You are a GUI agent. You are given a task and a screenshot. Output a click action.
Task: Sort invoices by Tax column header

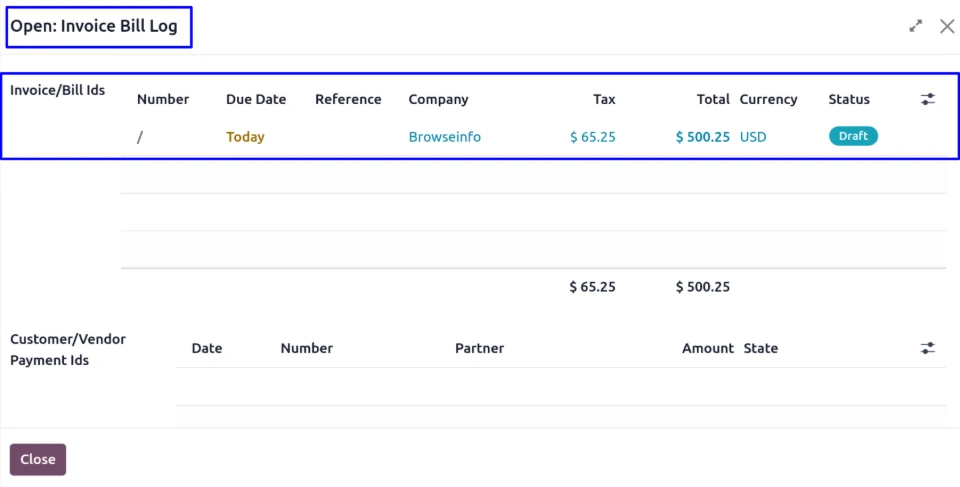(x=604, y=99)
